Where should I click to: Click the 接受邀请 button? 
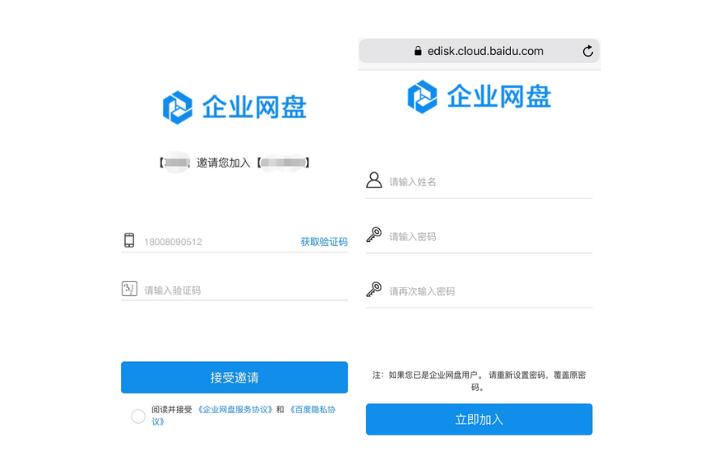point(234,377)
